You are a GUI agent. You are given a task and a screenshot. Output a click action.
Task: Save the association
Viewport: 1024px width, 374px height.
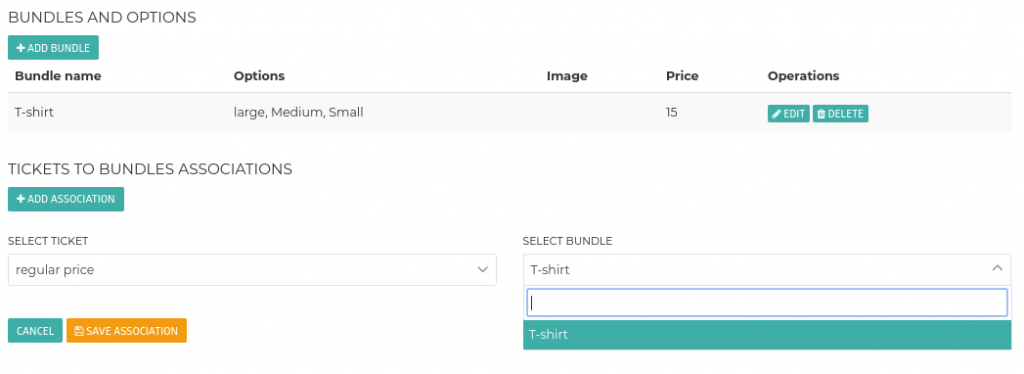tap(127, 331)
